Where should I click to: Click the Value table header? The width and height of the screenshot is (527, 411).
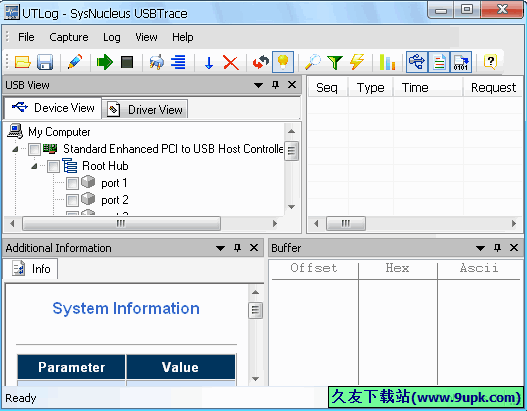(180, 367)
